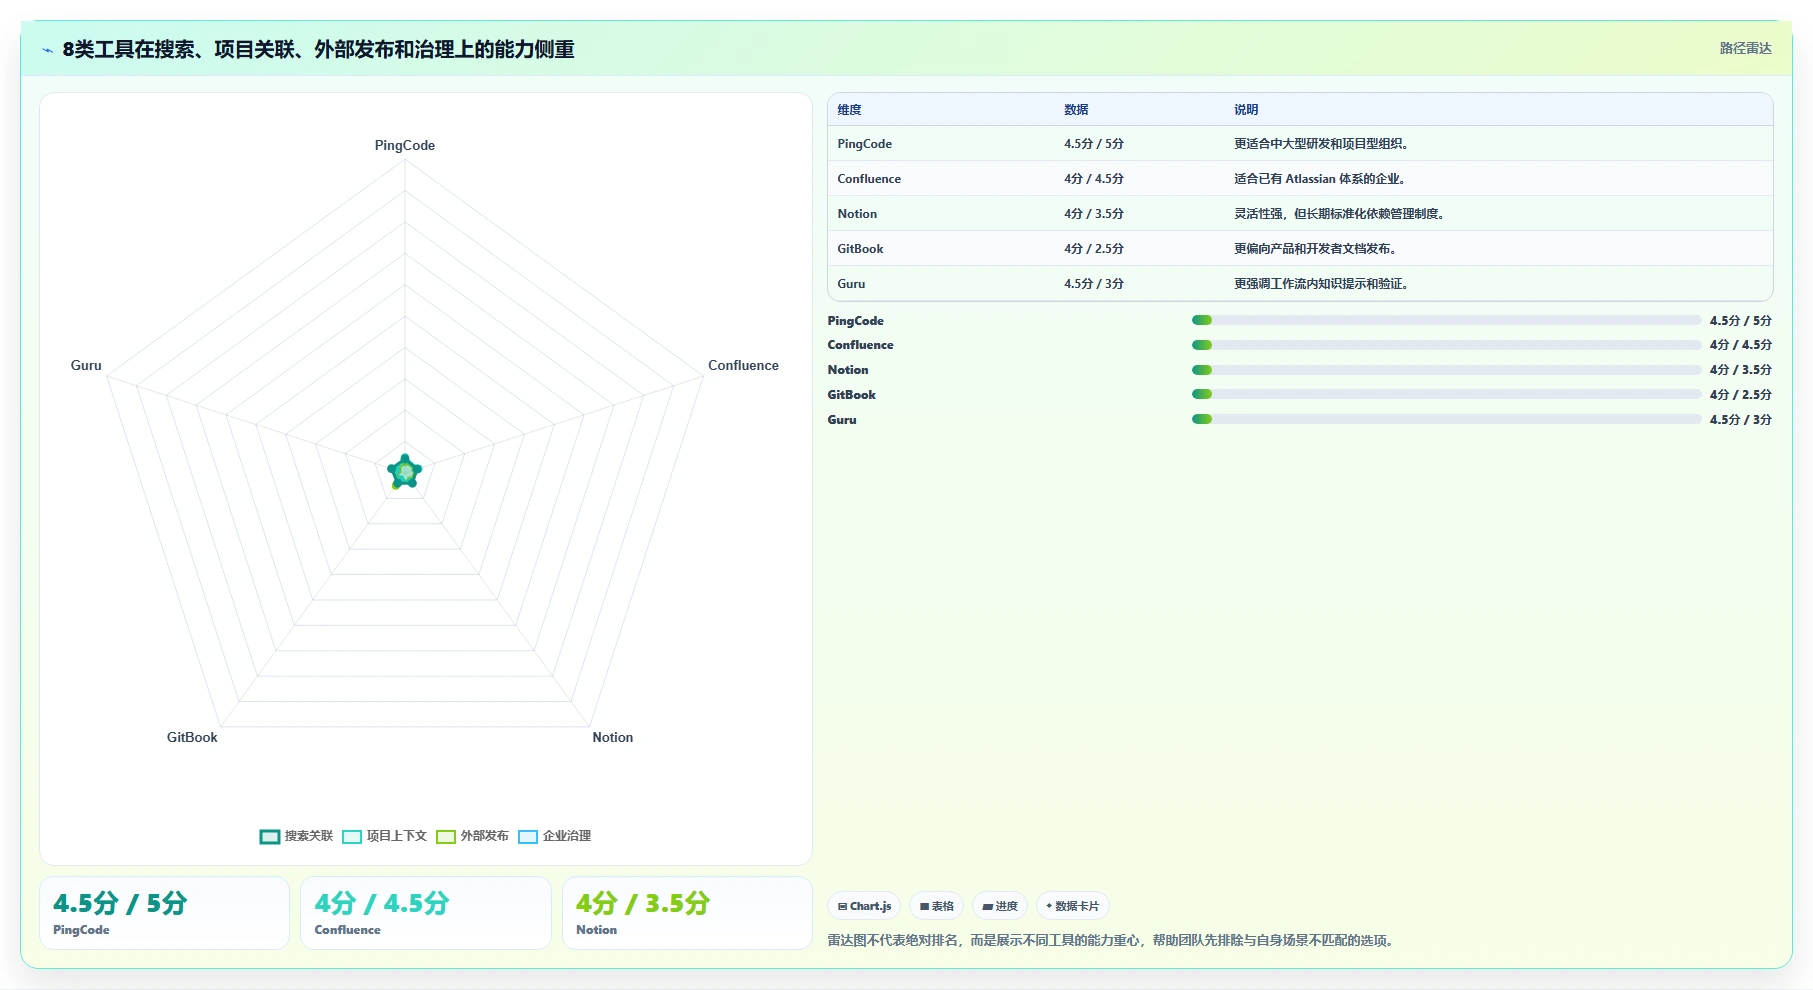Click the text 适合已有 Atlassian 体系的企业。
Screen dimensions: 1813x990
[1320, 179]
